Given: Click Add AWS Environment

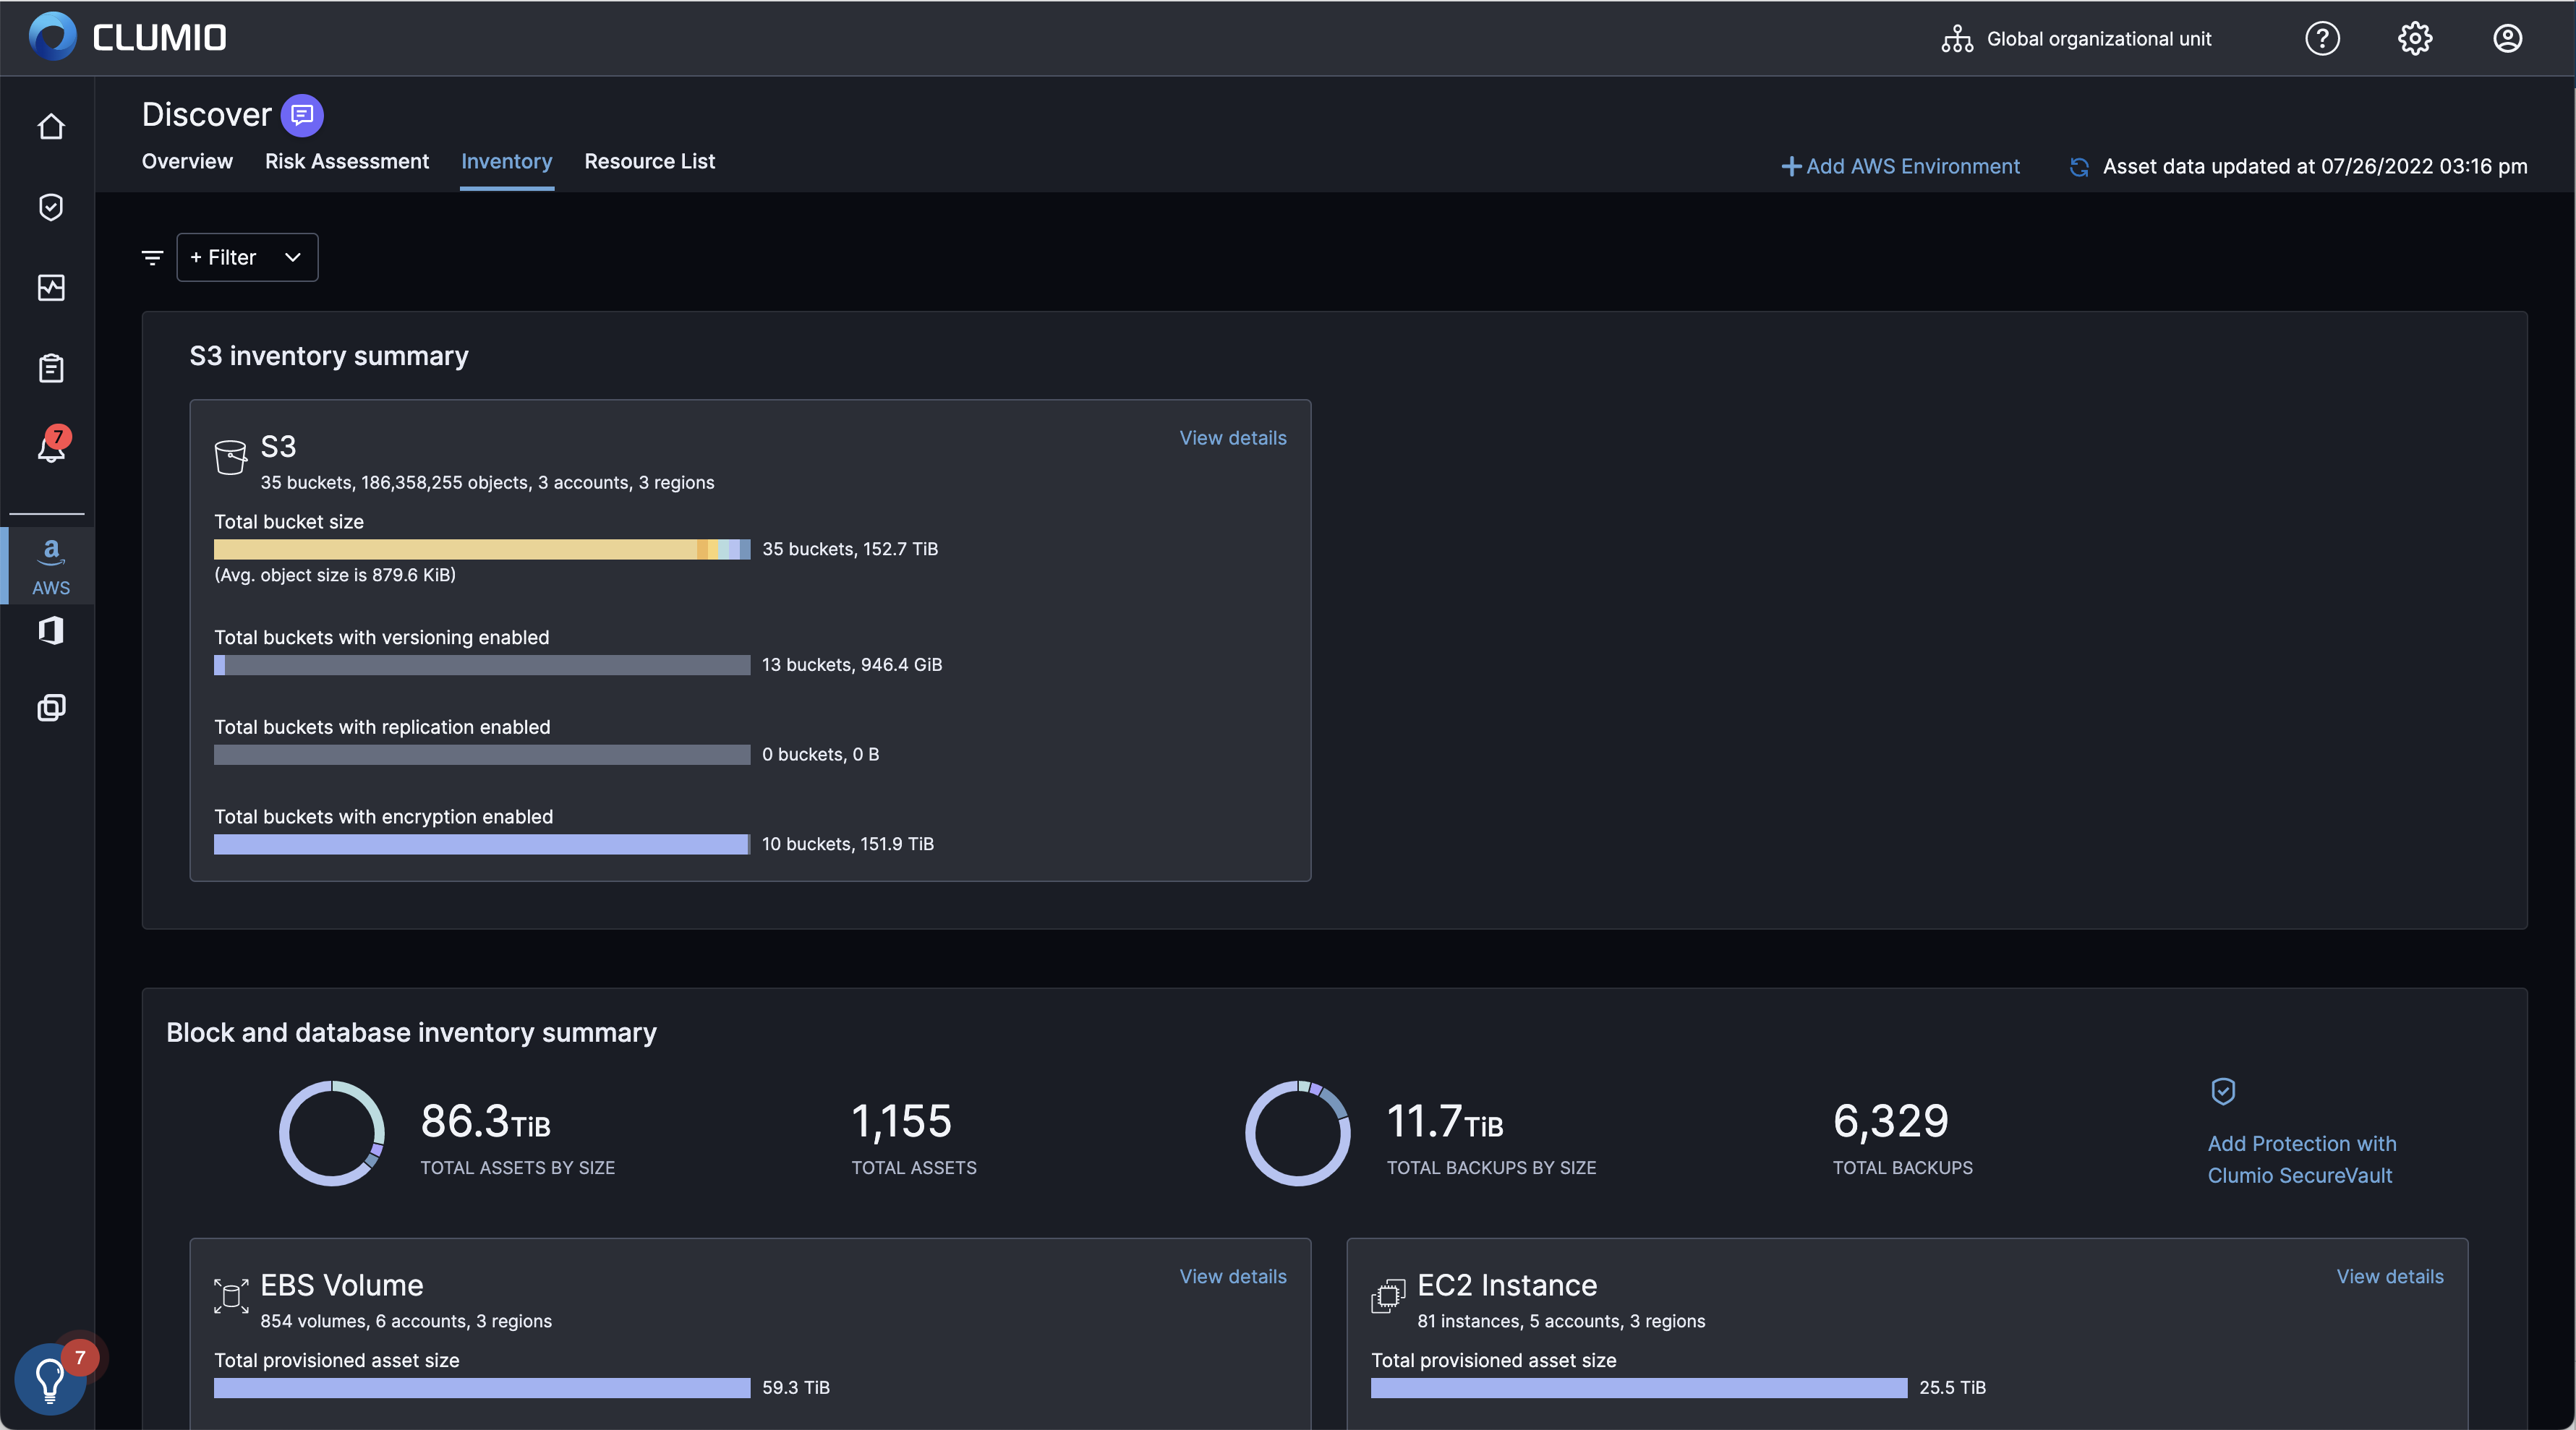Looking at the screenshot, I should click(1900, 166).
